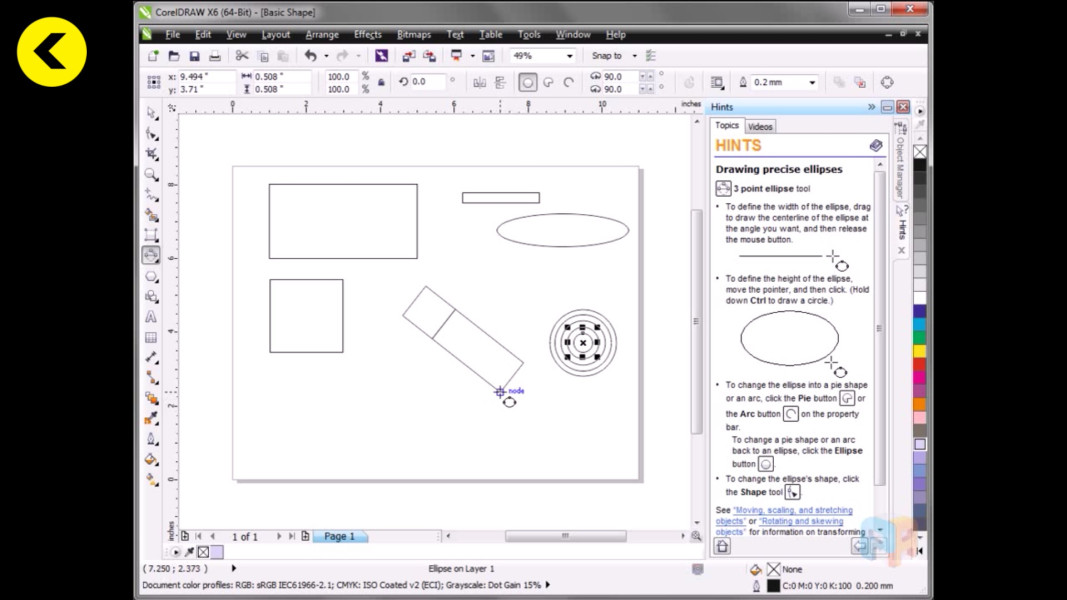
Task: Switch shape to Pie
Action: [x=548, y=82]
